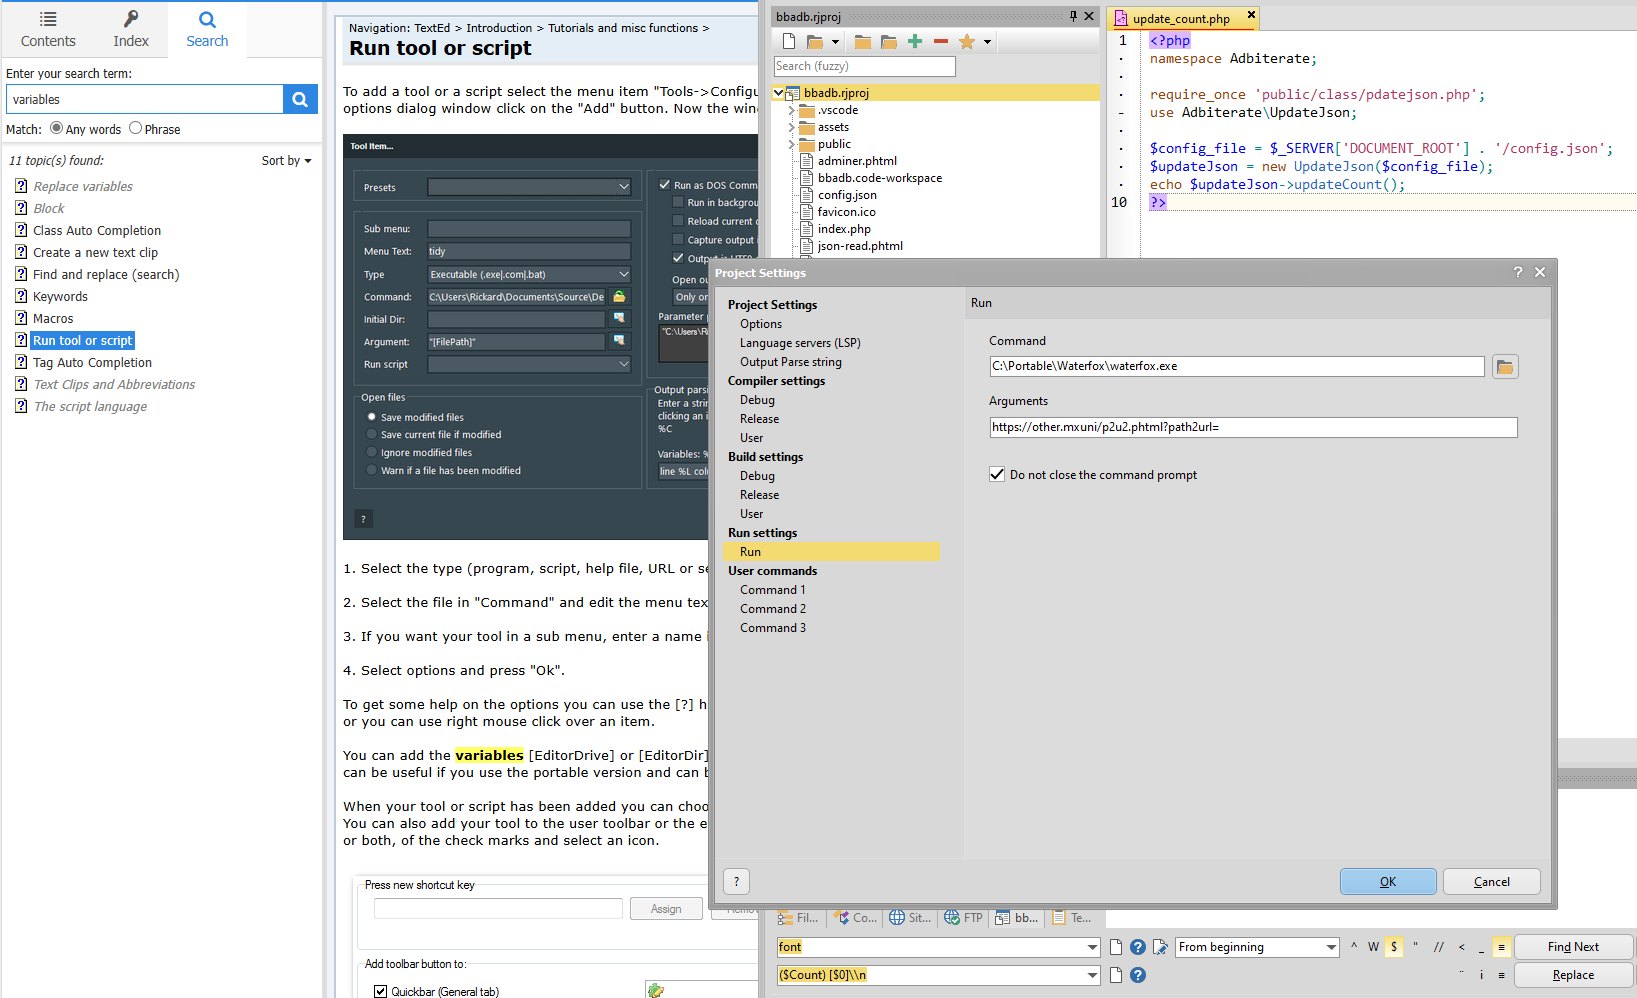Switch to the Index tab in help
Viewport: 1637px width, 998px height.
131,28
